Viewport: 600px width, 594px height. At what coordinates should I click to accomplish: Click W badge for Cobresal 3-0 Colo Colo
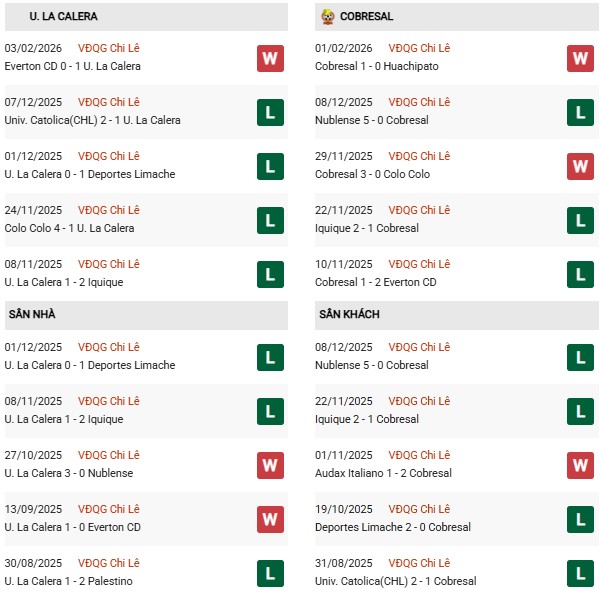tap(580, 166)
